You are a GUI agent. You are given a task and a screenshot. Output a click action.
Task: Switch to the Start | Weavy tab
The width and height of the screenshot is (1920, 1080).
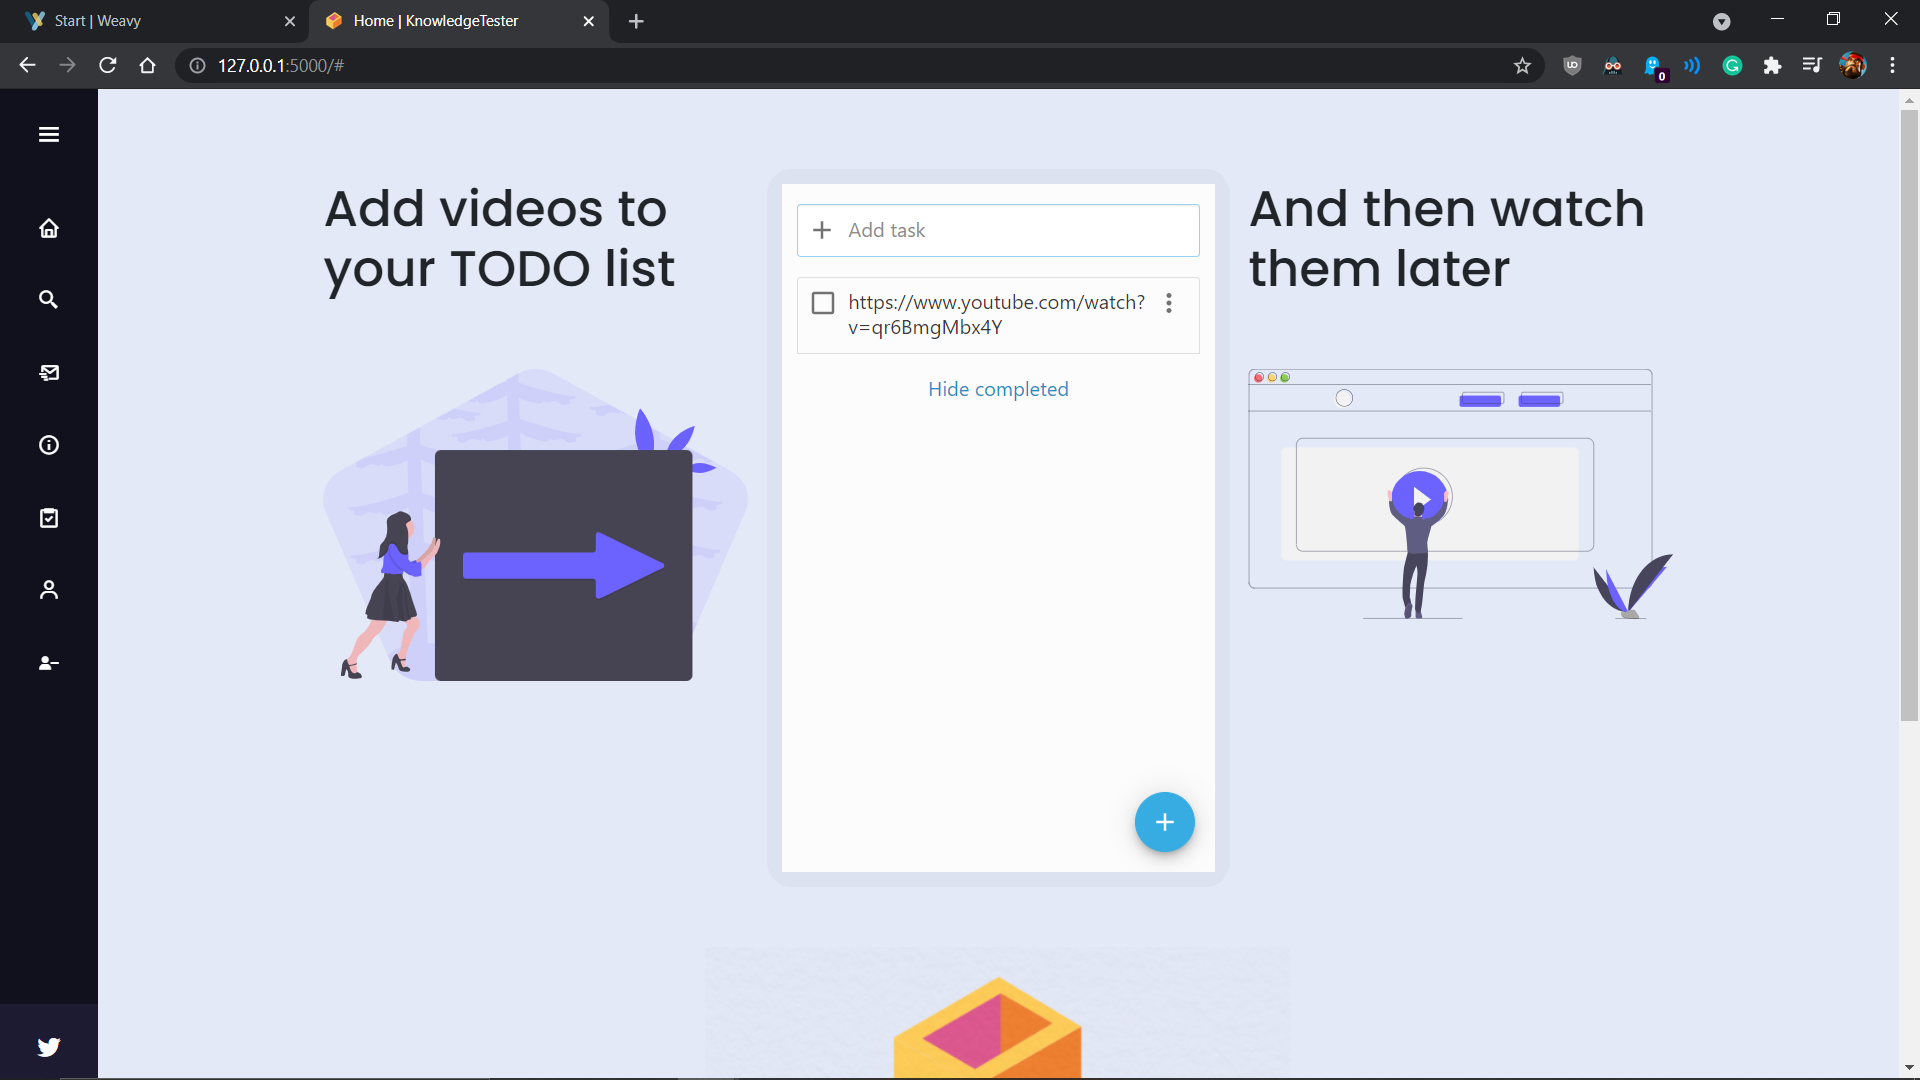[x=150, y=21]
